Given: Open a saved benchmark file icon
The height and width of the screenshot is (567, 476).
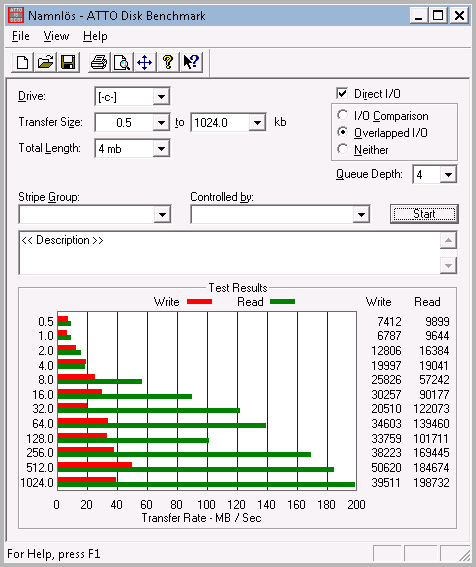Looking at the screenshot, I should 45,62.
